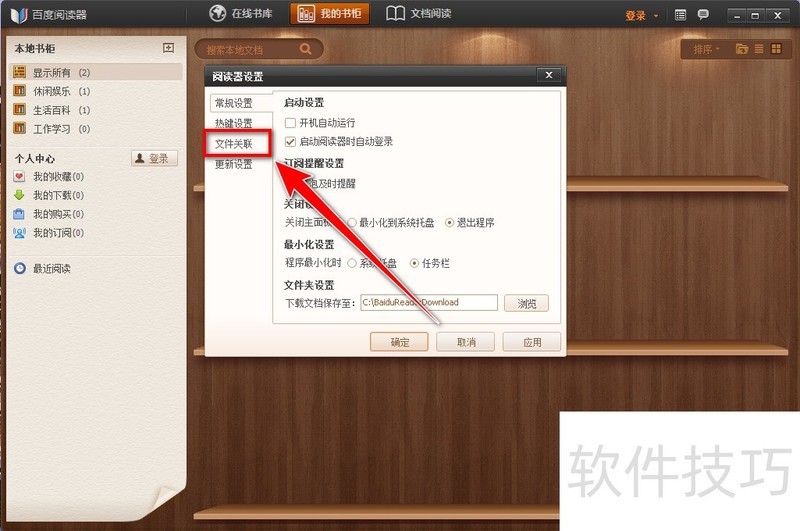Click the add folder icon near 排序
Viewport: 800px width, 531px height.
[742, 49]
